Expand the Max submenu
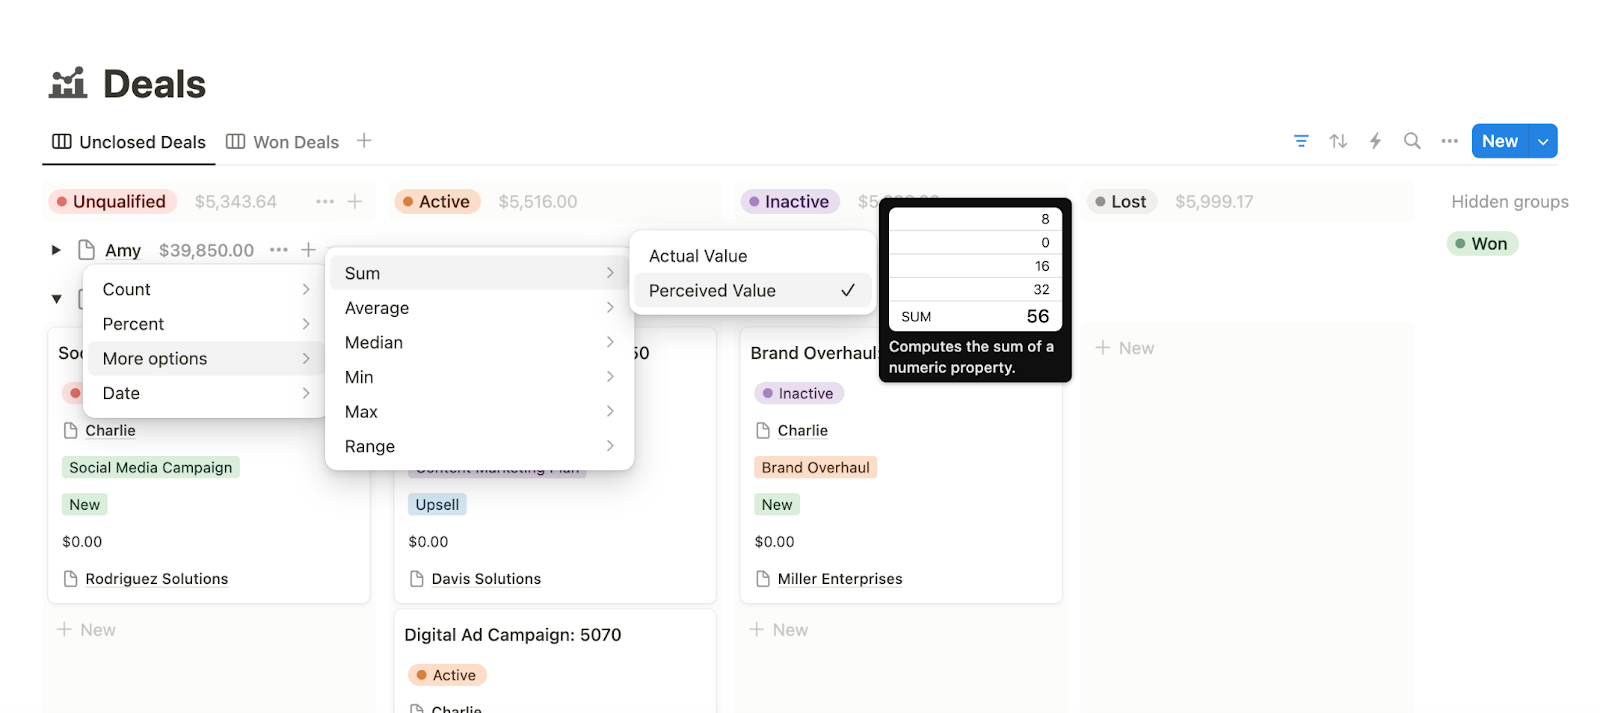 [x=479, y=412]
